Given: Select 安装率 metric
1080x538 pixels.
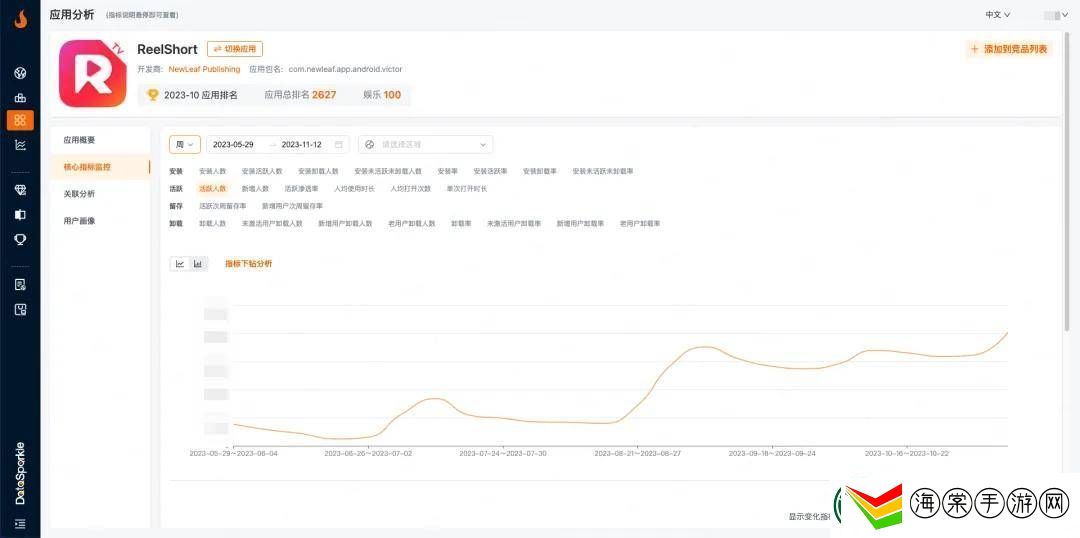Looking at the screenshot, I should pos(448,171).
